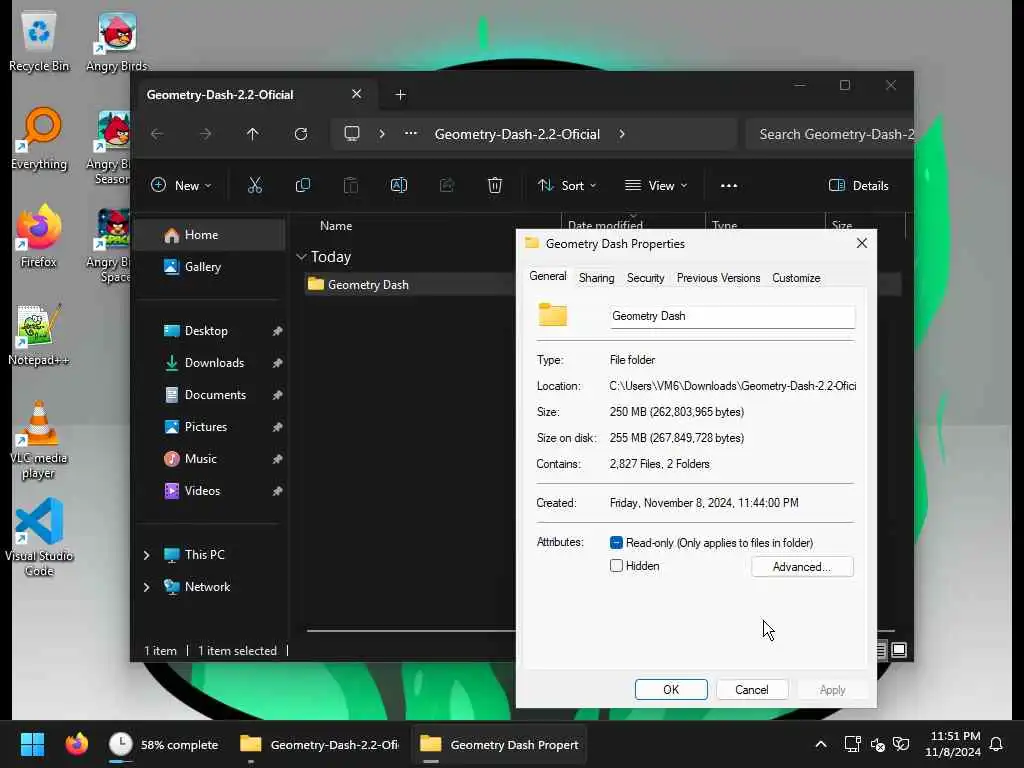This screenshot has width=1024, height=768.
Task: Switch to the Security tab
Action: coord(645,278)
